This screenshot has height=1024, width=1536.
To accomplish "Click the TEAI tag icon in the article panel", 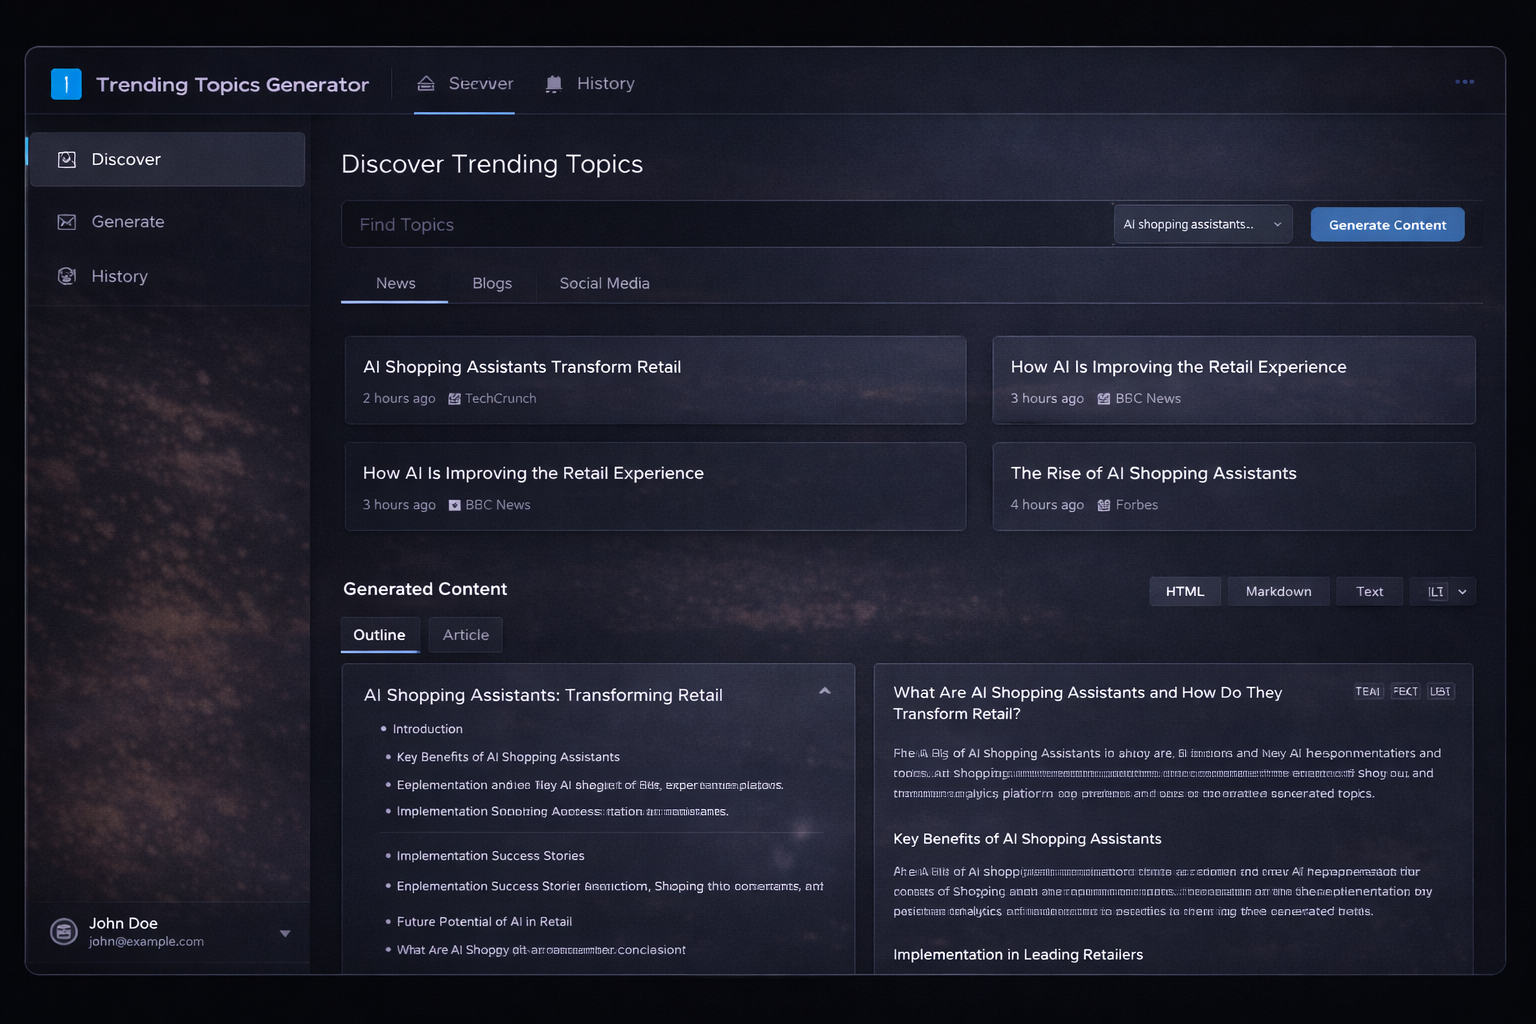I will click(x=1368, y=691).
